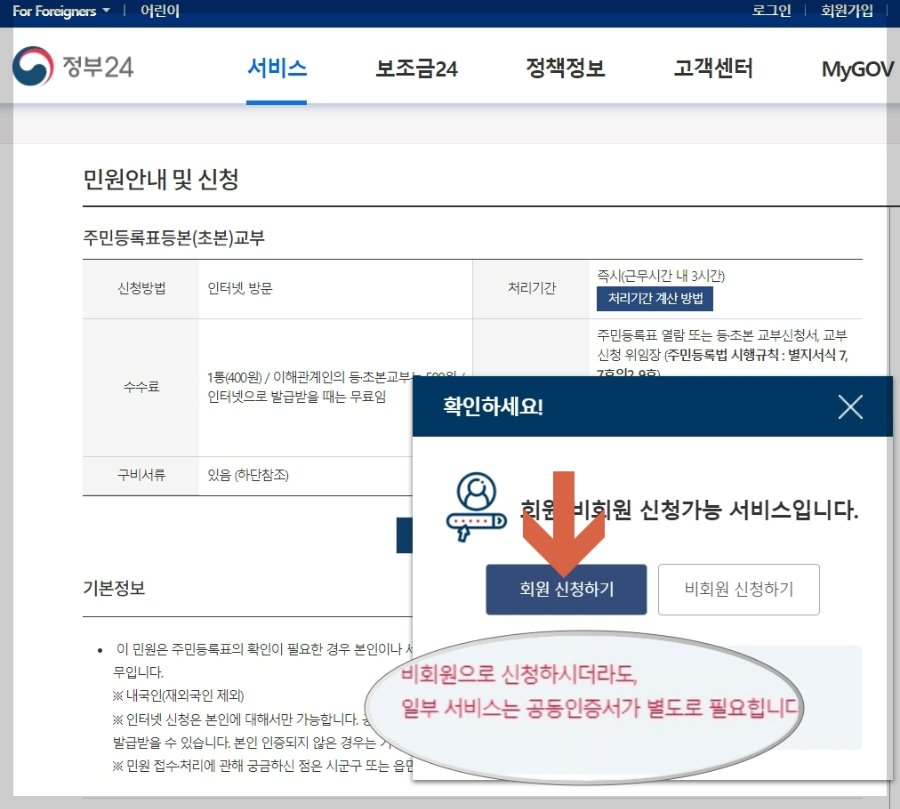
Task: Open the 어린이 page link
Action: tap(160, 11)
